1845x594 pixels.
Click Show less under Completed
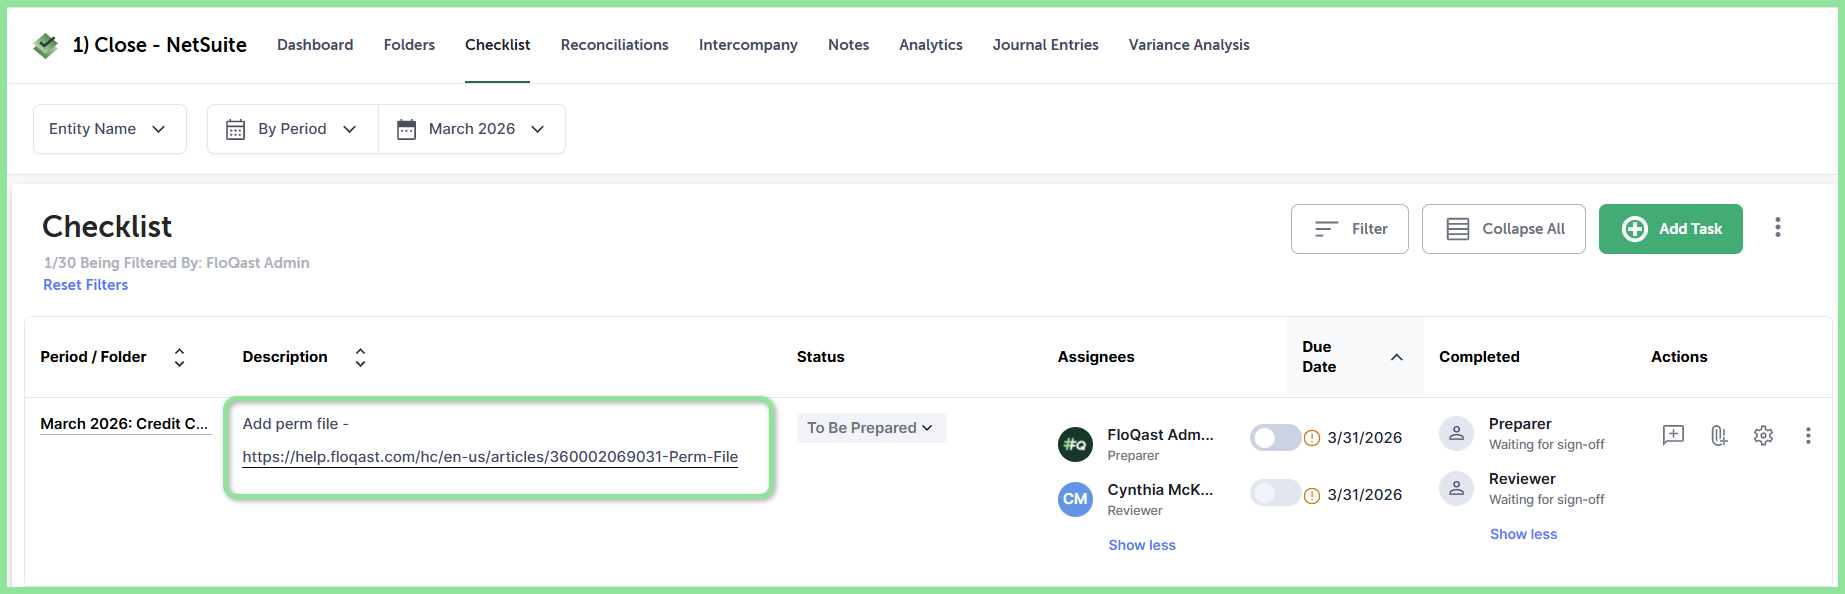click(1523, 534)
